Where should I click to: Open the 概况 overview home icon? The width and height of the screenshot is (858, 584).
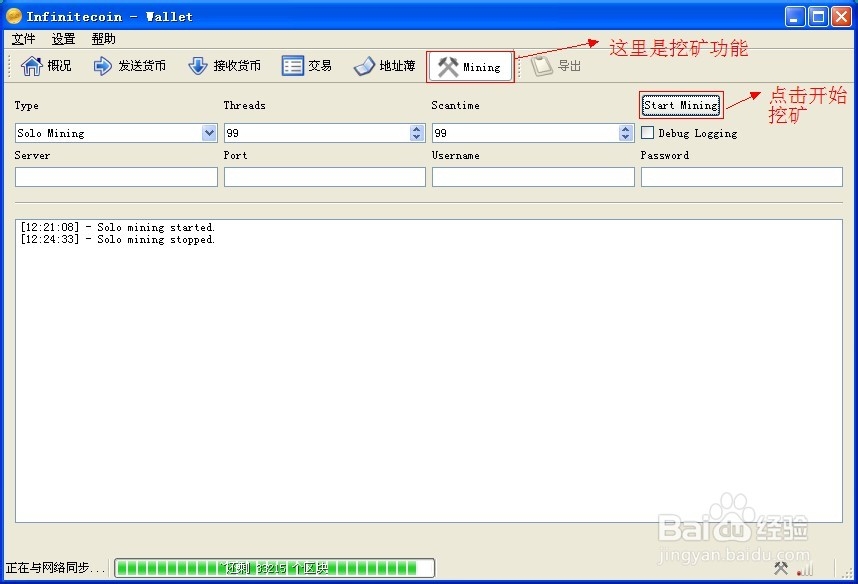pos(31,66)
